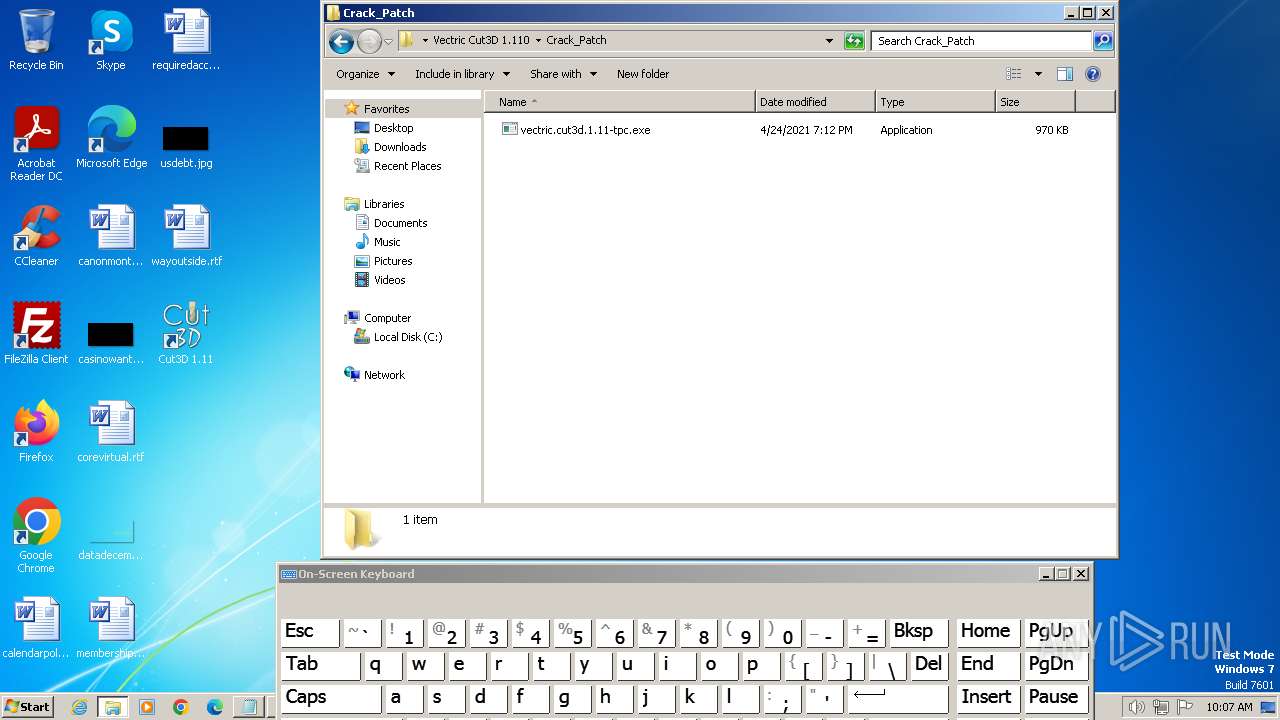This screenshot has width=1280, height=720.
Task: Open the Start menu
Action: point(27,707)
